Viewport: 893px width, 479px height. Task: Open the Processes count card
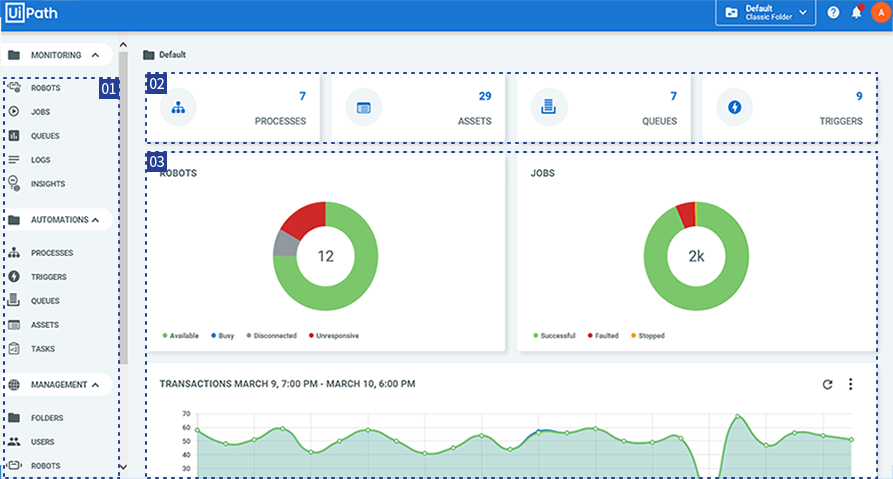pos(233,107)
